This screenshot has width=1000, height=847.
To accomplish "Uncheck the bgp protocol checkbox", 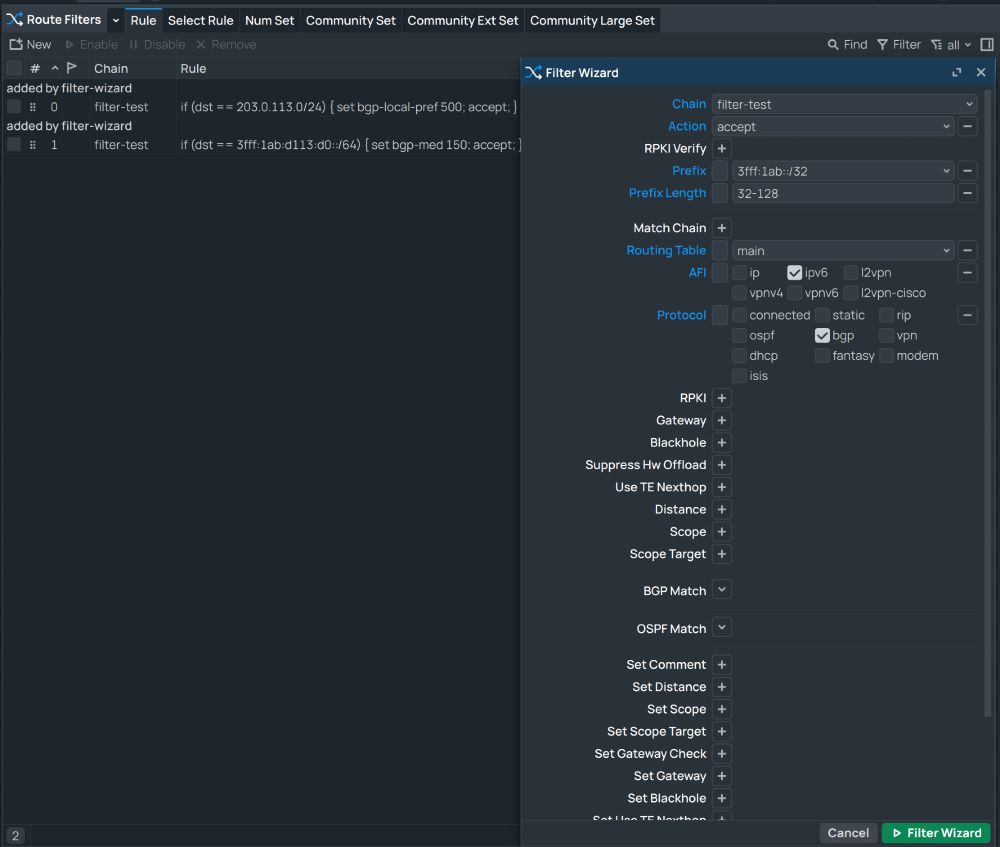I will point(822,335).
